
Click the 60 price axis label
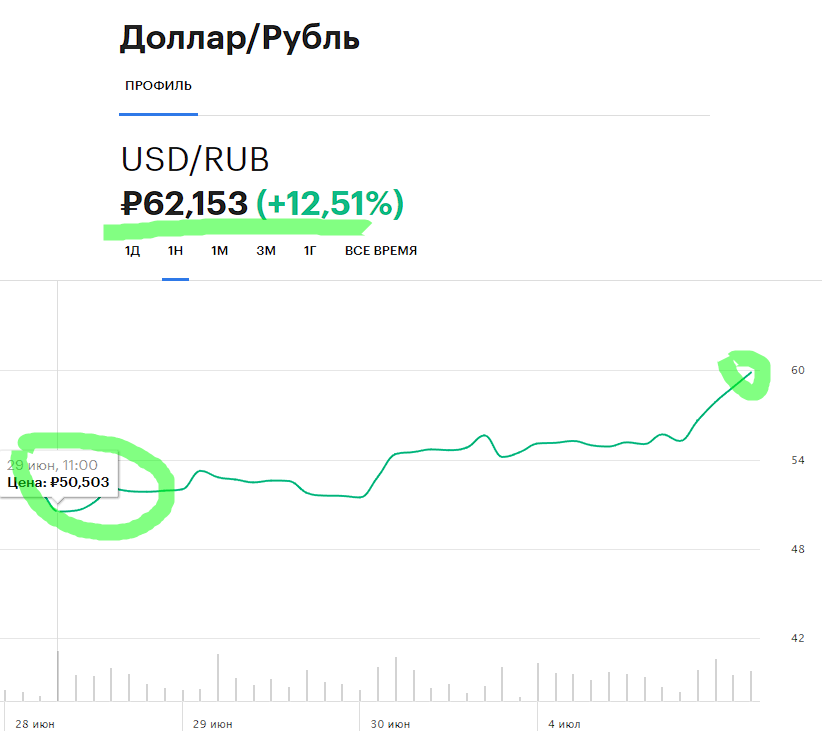tap(769, 370)
